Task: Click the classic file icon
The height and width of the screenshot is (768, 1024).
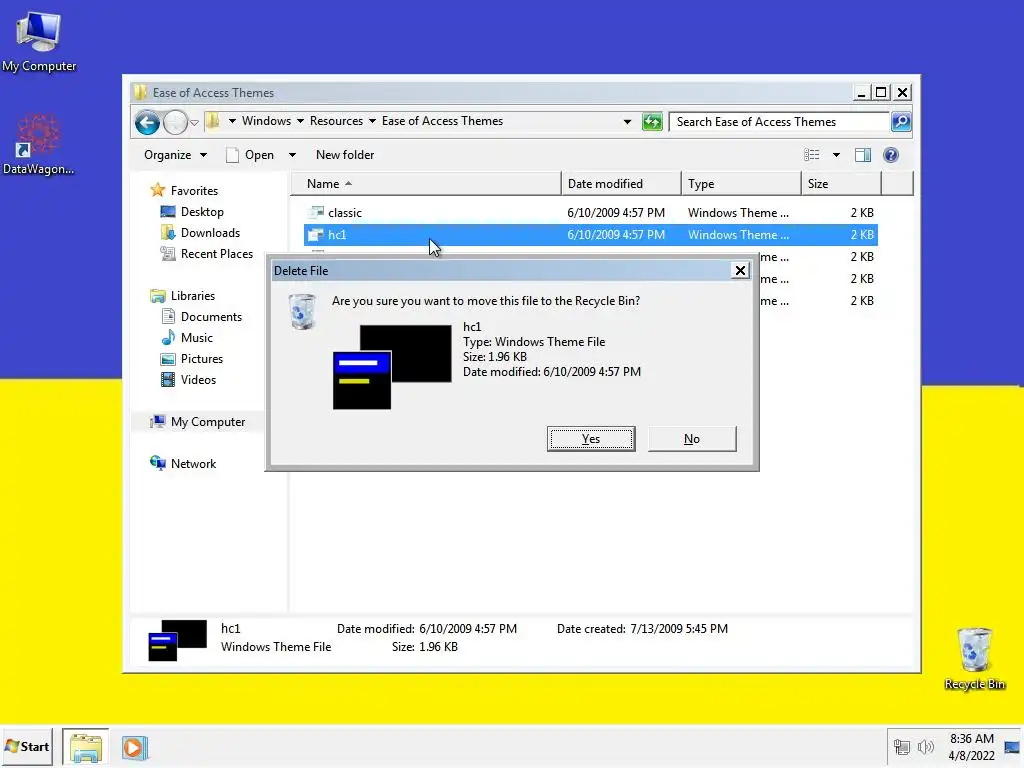Action: click(x=316, y=212)
